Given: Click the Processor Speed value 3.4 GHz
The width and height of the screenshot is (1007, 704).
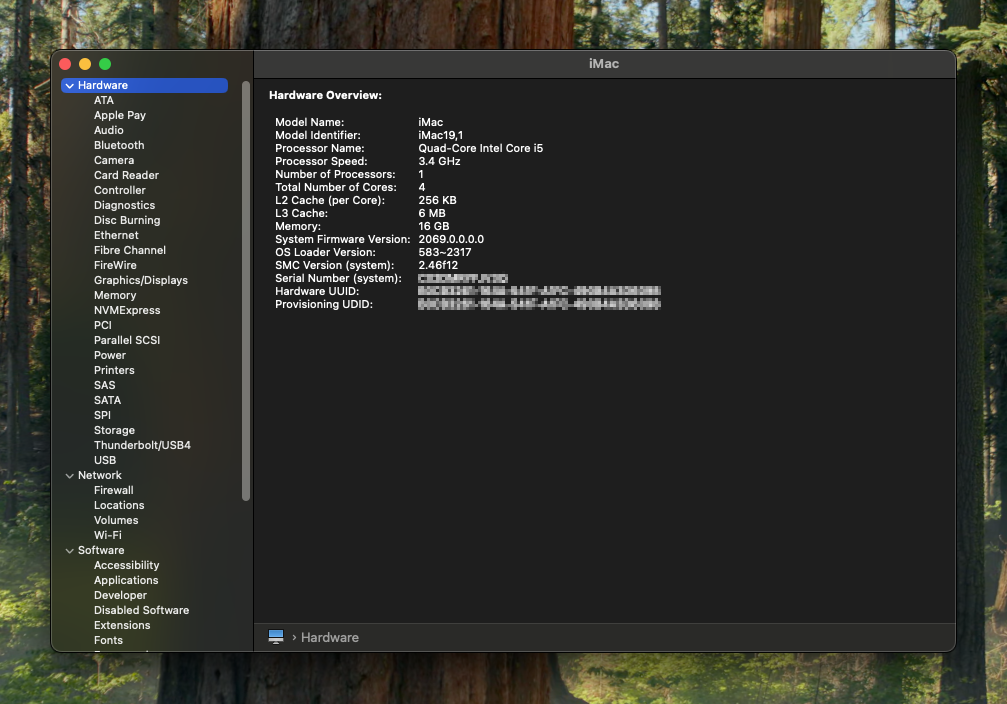Looking at the screenshot, I should coord(439,161).
